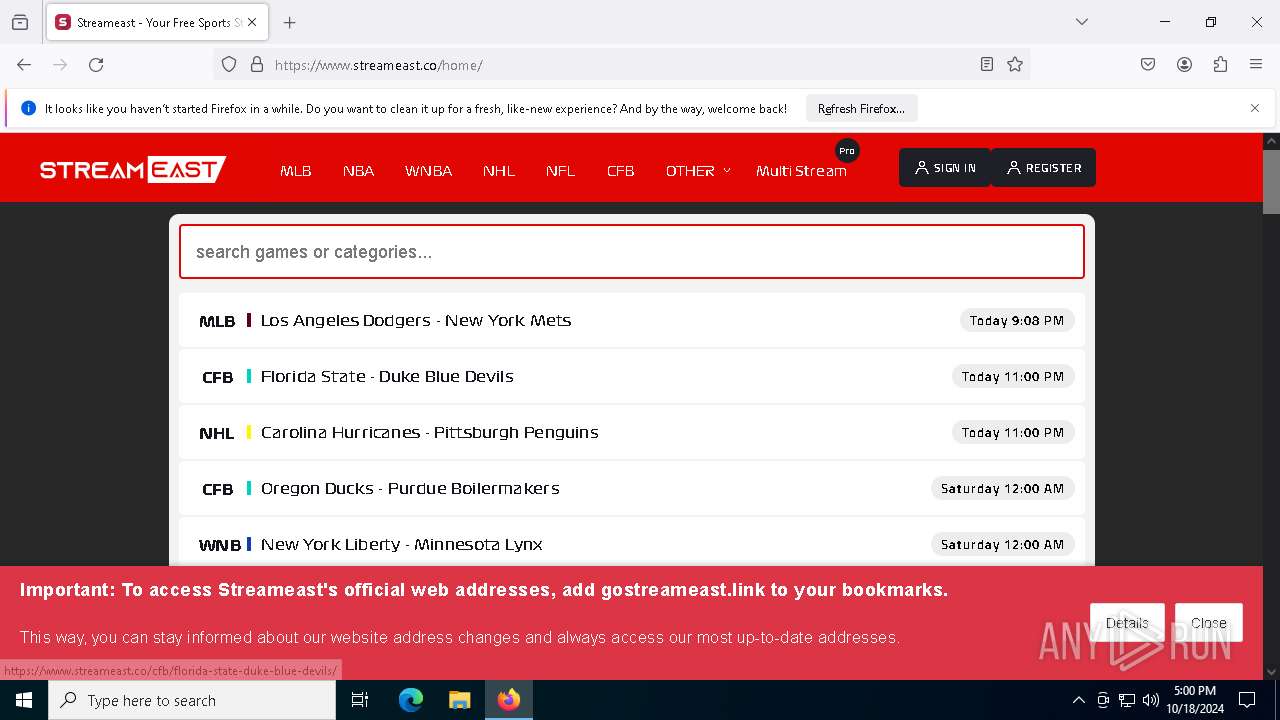This screenshot has height=720, width=1280.
Task: Open the list all tabs dropdown
Action: (1082, 22)
